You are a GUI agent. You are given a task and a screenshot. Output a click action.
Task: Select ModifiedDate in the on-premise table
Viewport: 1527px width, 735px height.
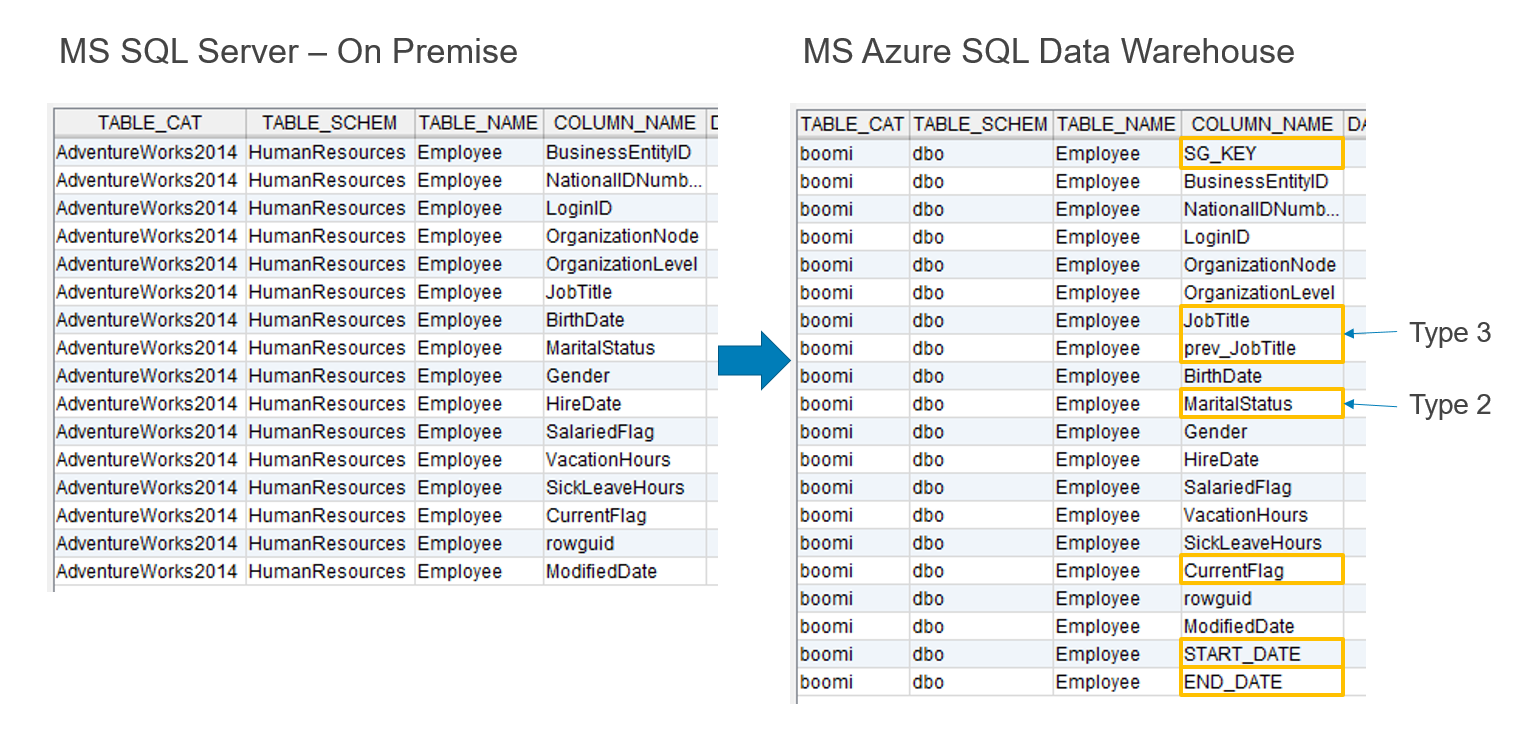pos(601,571)
